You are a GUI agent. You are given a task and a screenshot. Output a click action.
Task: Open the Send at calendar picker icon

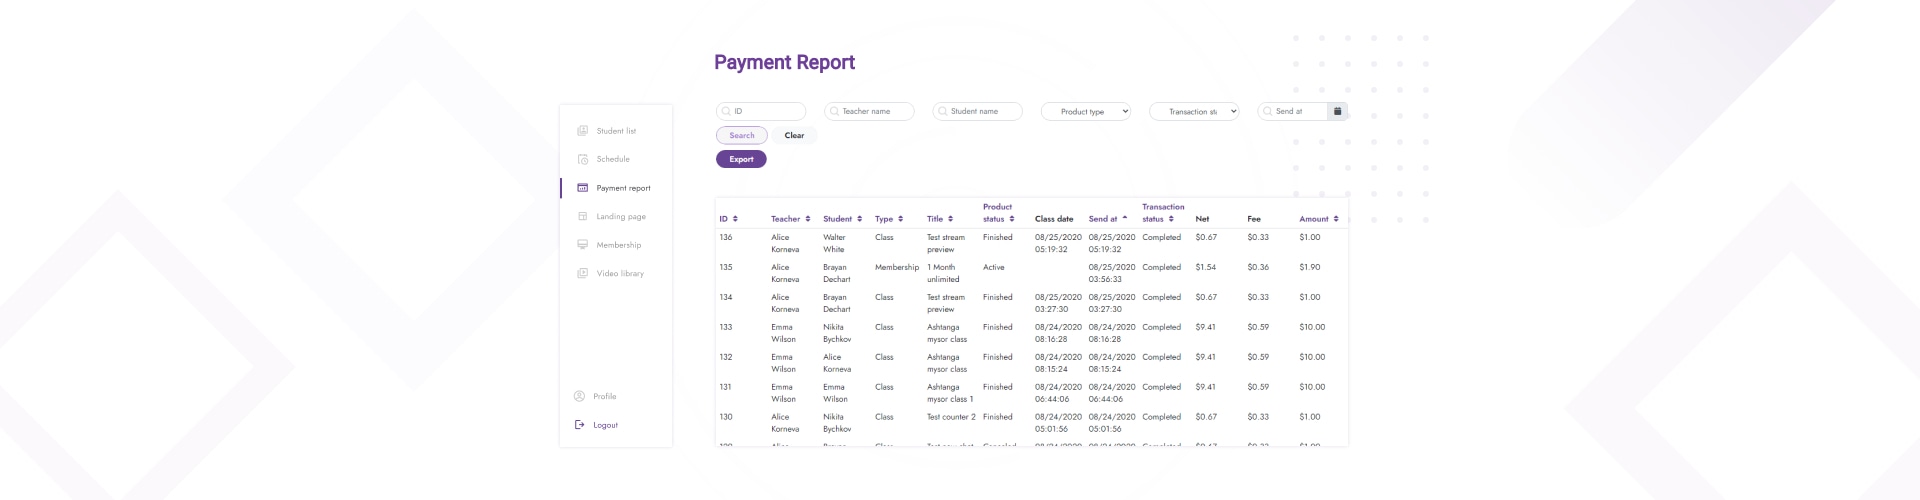(1337, 111)
